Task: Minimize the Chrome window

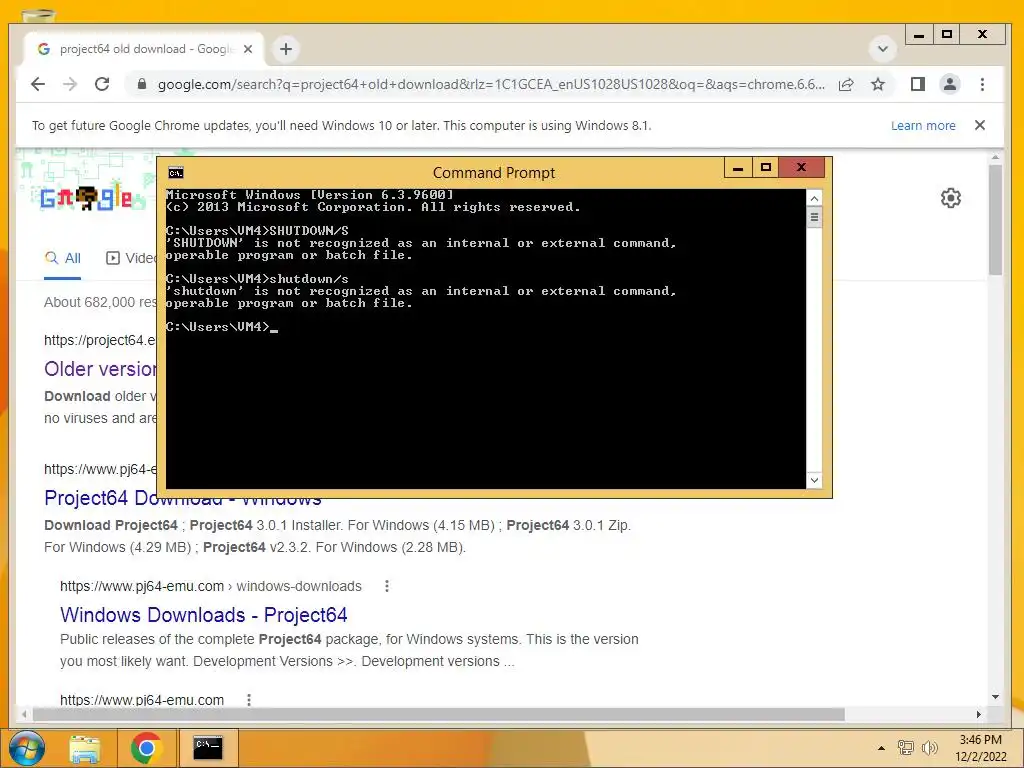Action: tap(919, 35)
